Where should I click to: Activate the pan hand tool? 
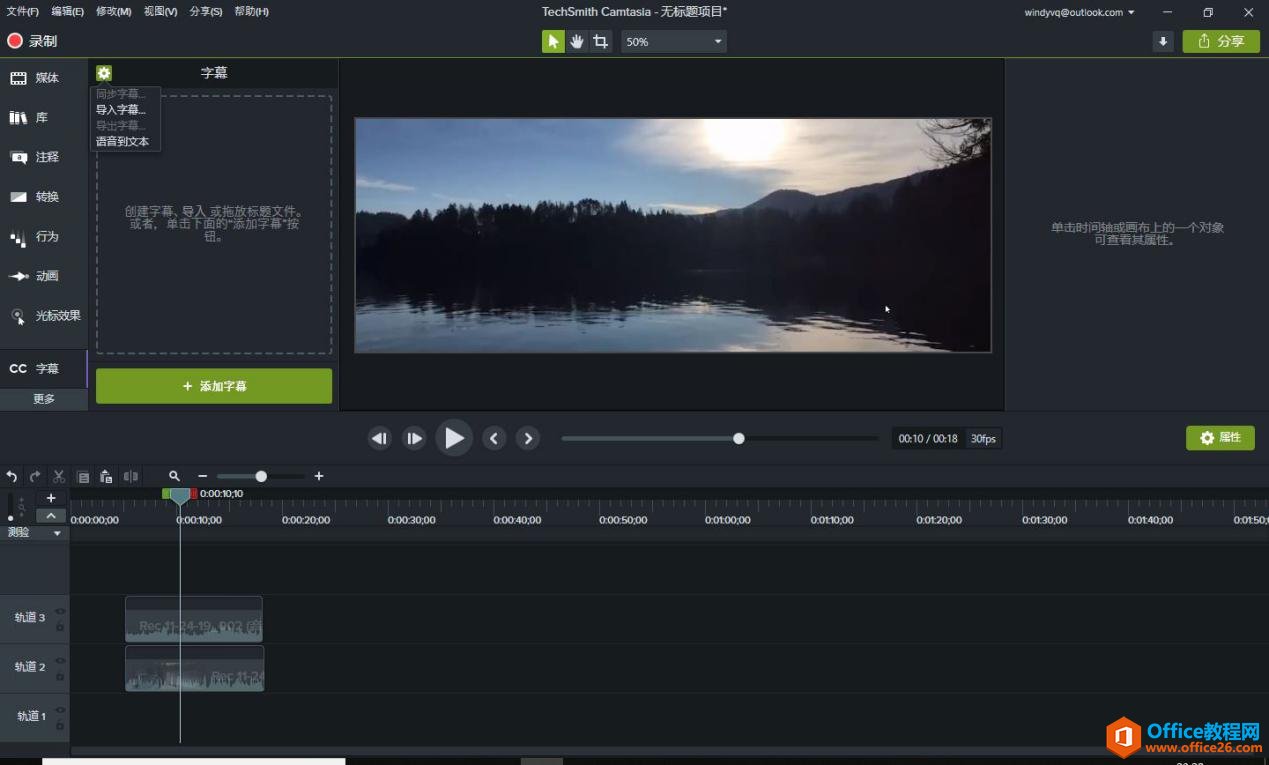tap(577, 41)
